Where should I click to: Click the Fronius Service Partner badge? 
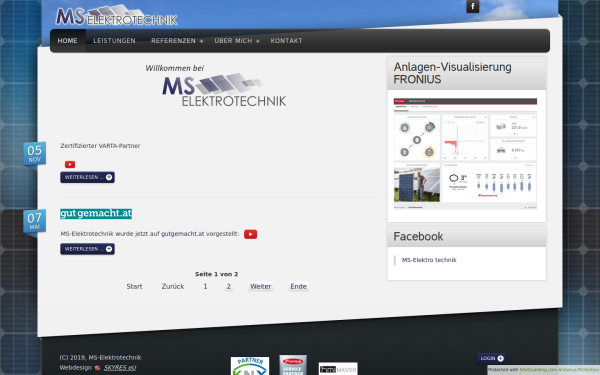click(293, 365)
